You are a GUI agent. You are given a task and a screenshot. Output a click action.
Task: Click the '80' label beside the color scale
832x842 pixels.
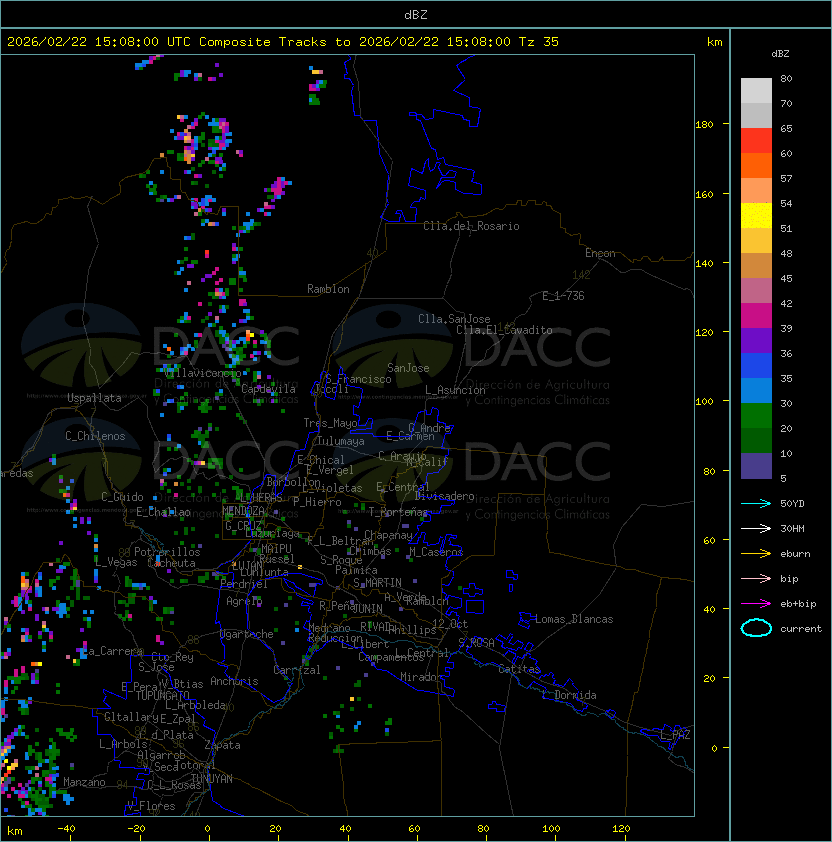tap(786, 78)
